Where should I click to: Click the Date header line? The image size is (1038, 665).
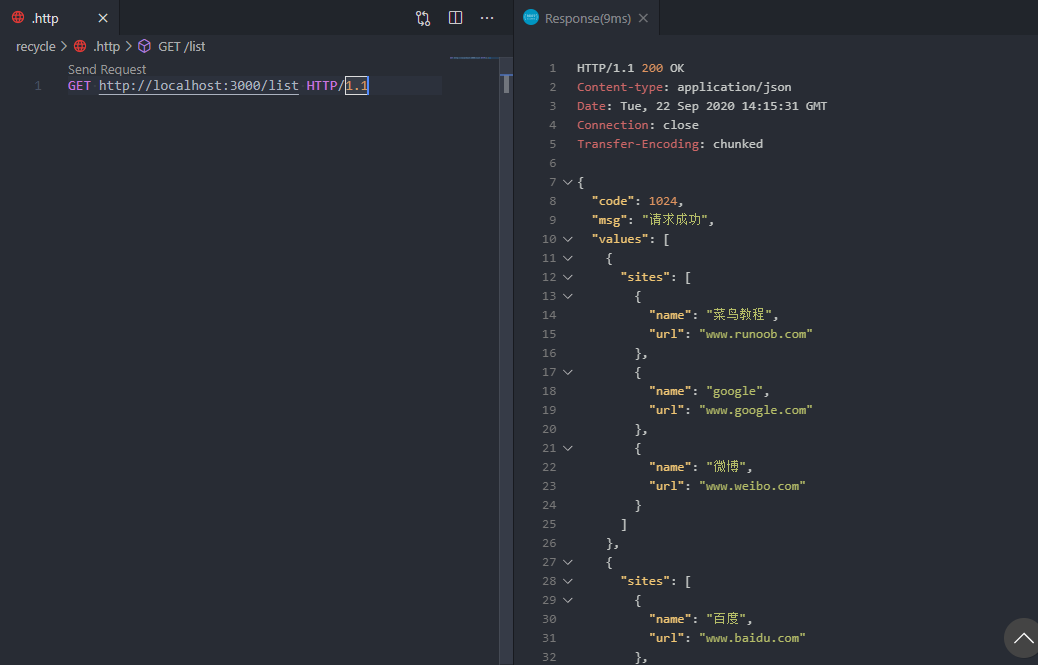point(702,106)
